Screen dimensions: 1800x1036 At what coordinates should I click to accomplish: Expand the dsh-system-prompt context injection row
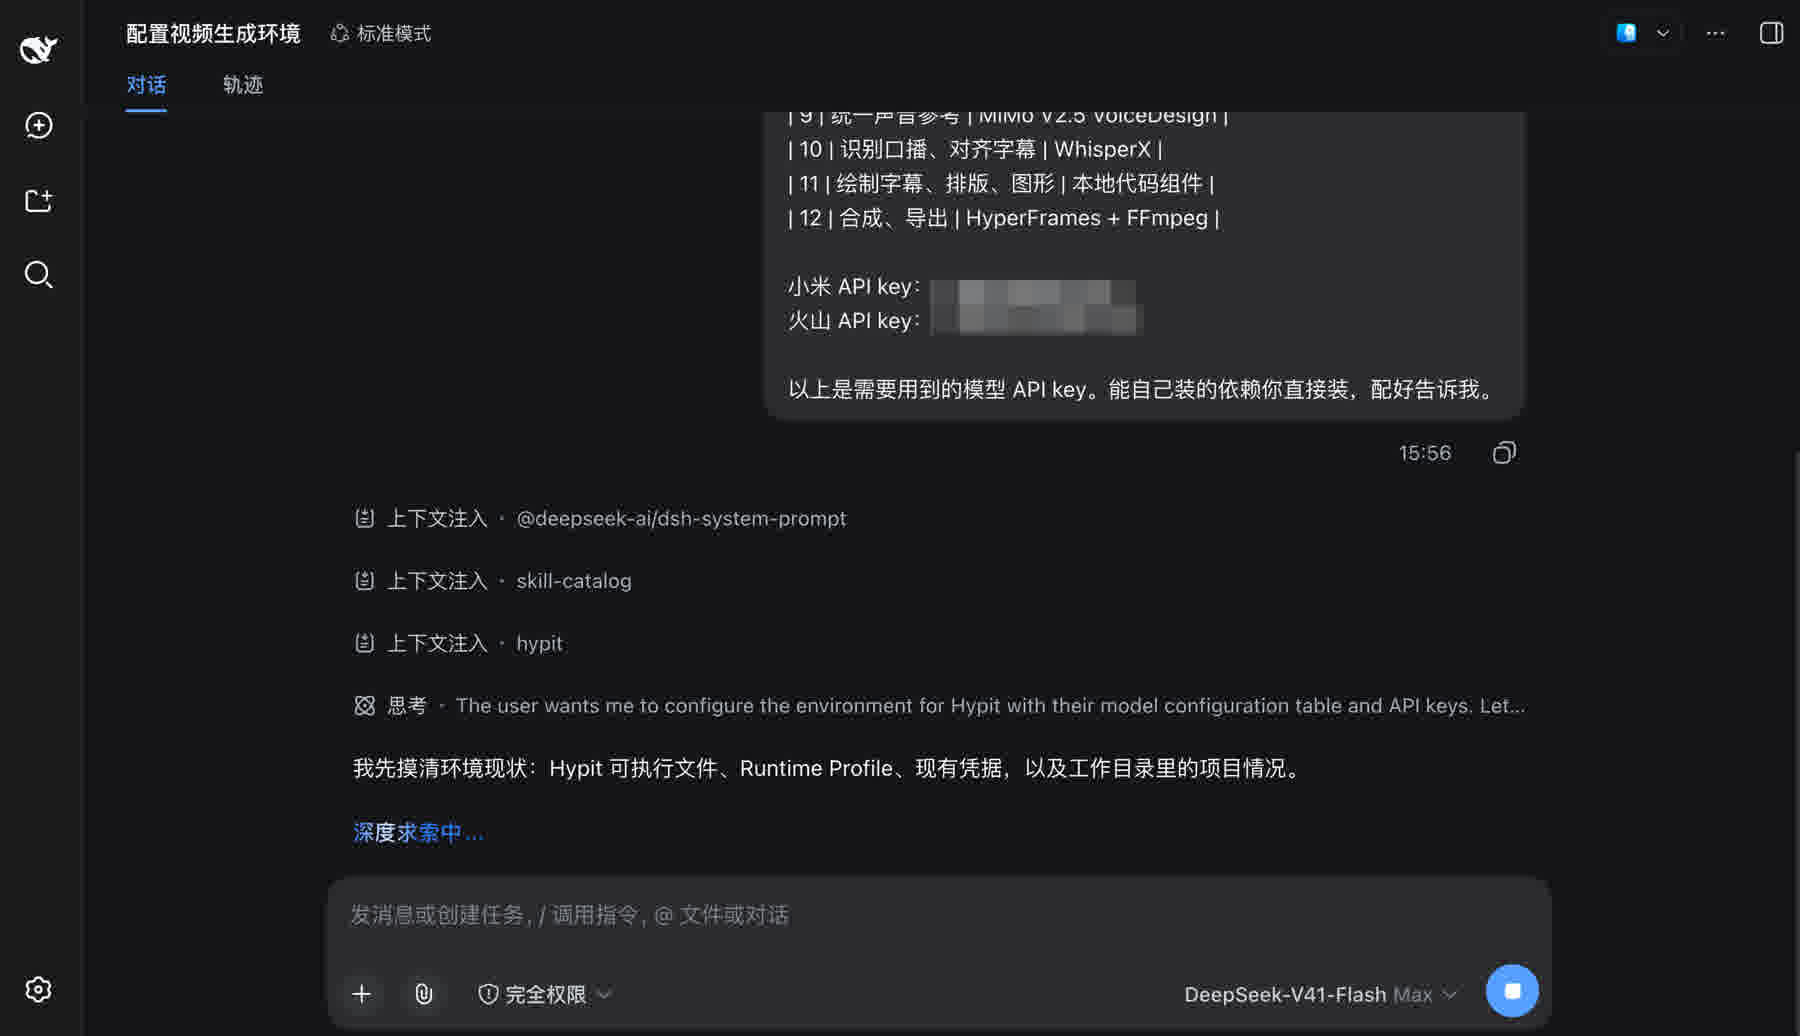point(600,519)
